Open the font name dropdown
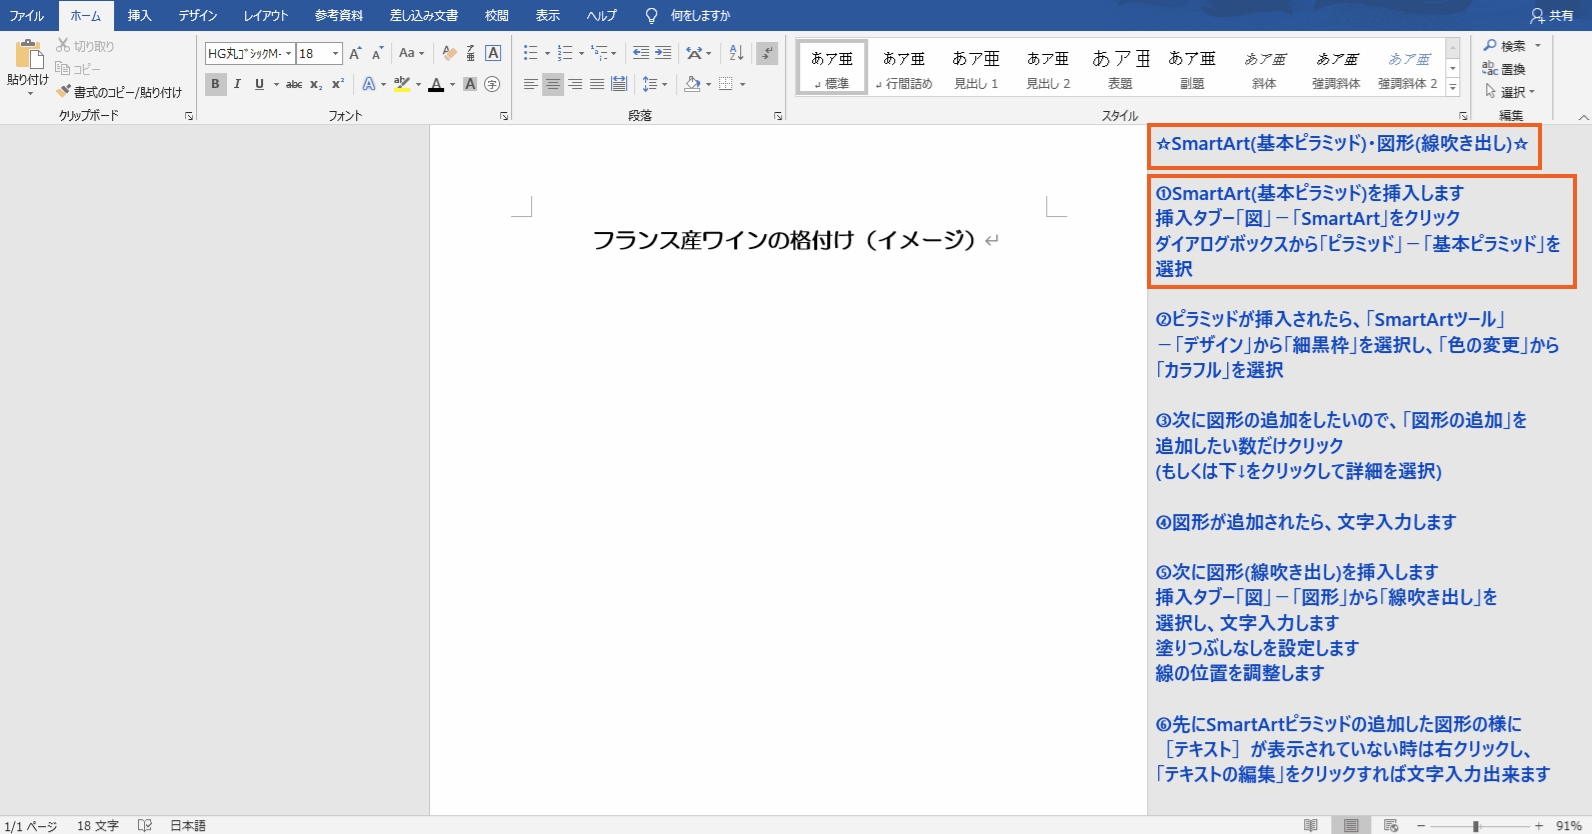Screen dimensions: 1592x834 289,54
